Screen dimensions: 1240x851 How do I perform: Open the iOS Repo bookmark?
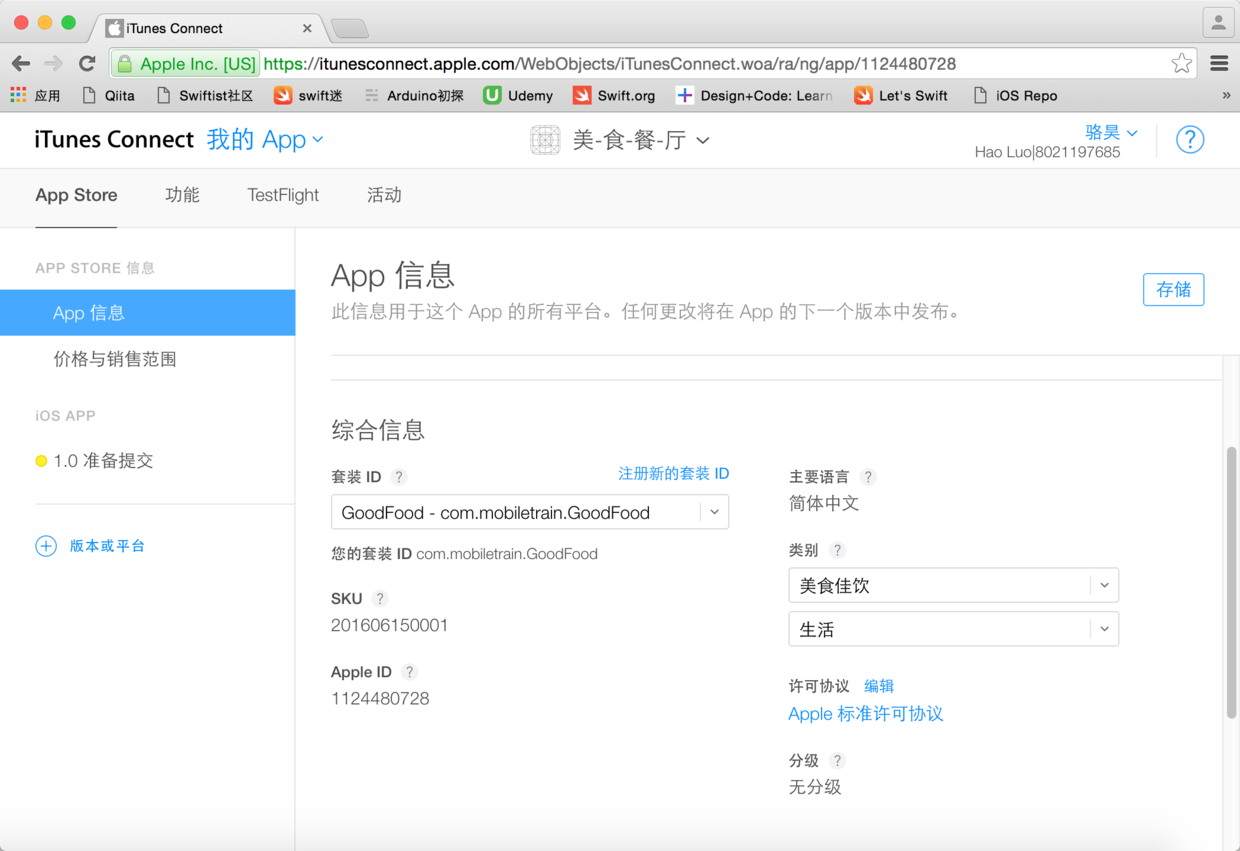1014,96
